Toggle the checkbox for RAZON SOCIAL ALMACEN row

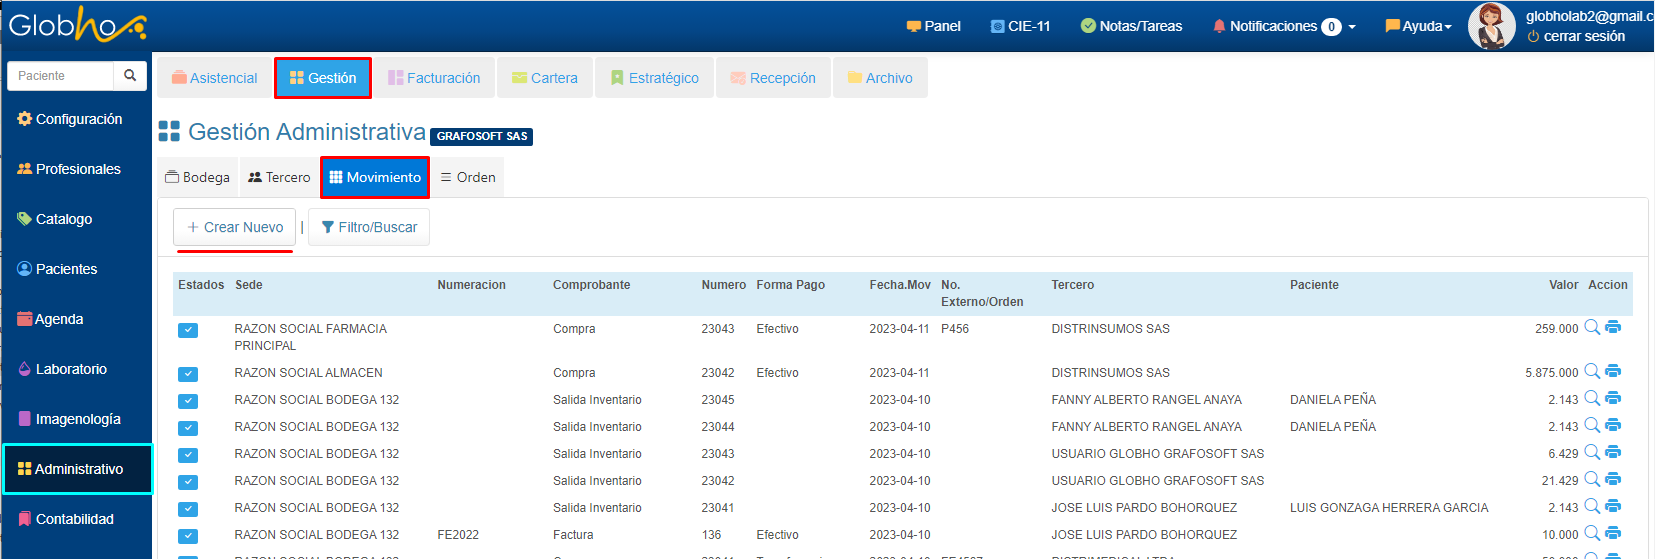point(188,374)
